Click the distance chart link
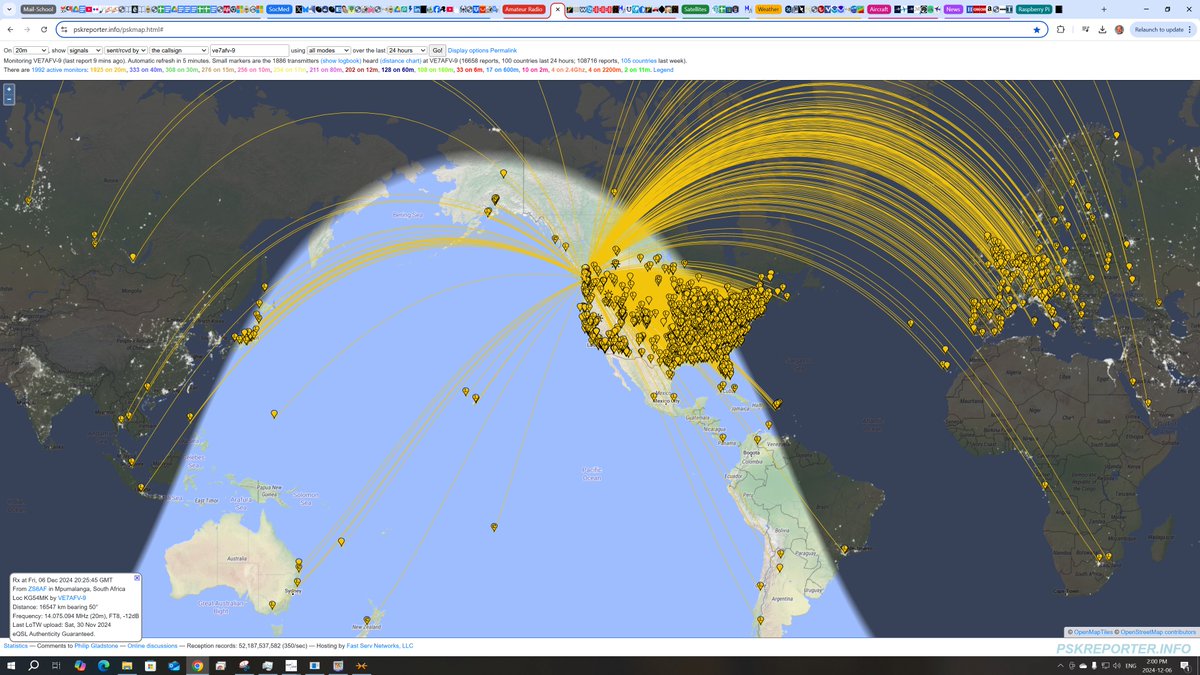The image size is (1200, 675). coord(400,60)
